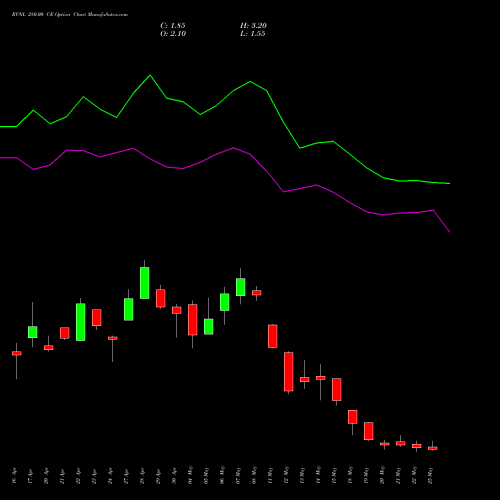The height and width of the screenshot is (500, 500).
Task: Select the green candle for 07 May
Action: click(x=241, y=287)
